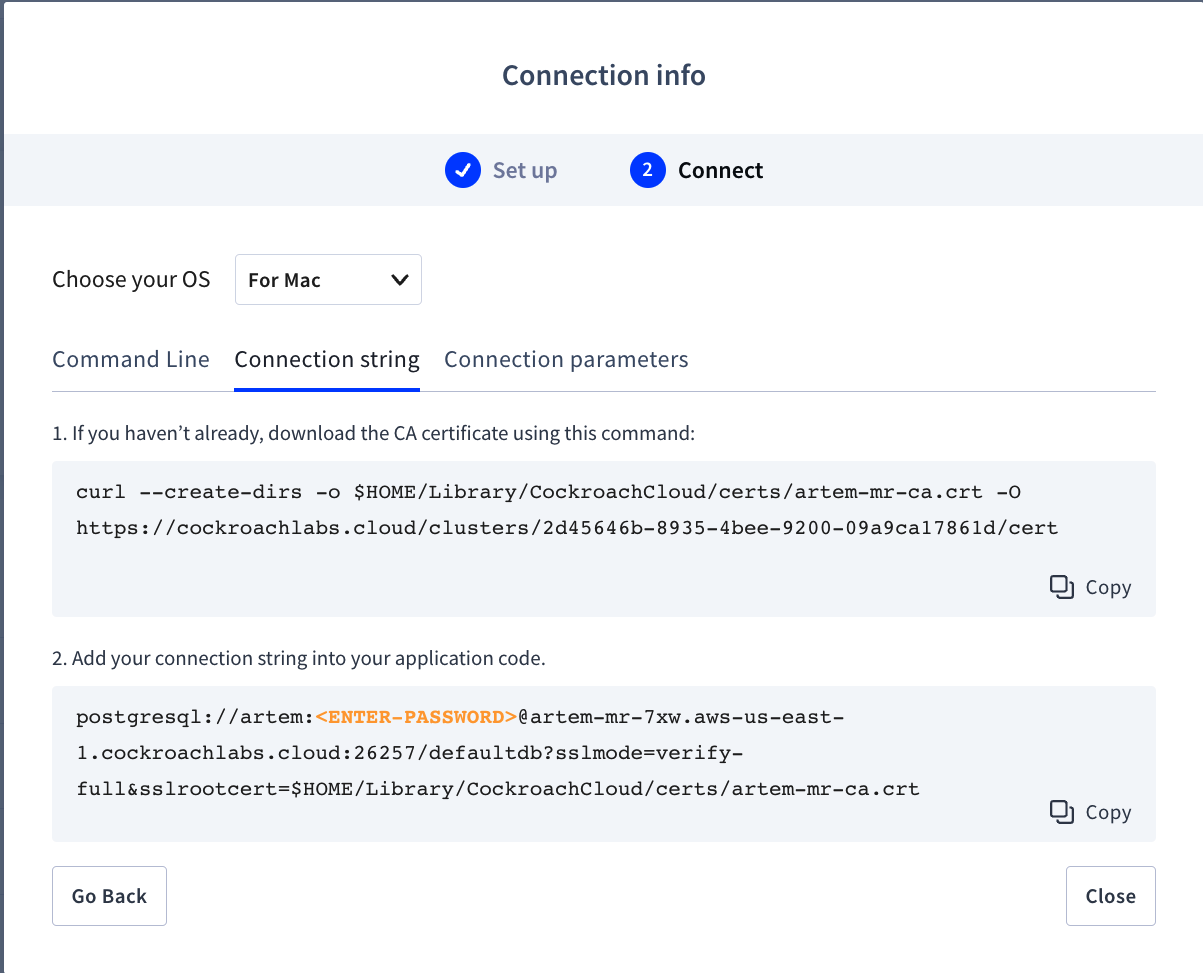Open the Connection parameters tab
Screen dimensions: 1203x973
[566, 360]
